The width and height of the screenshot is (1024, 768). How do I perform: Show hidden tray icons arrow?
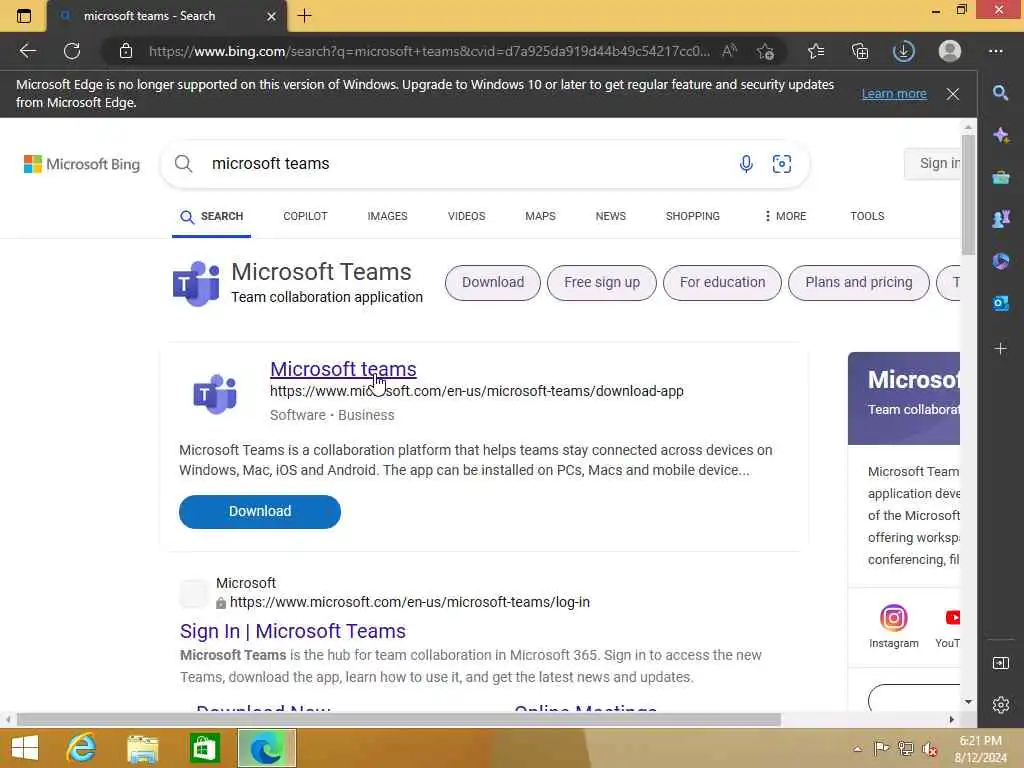[x=857, y=749]
